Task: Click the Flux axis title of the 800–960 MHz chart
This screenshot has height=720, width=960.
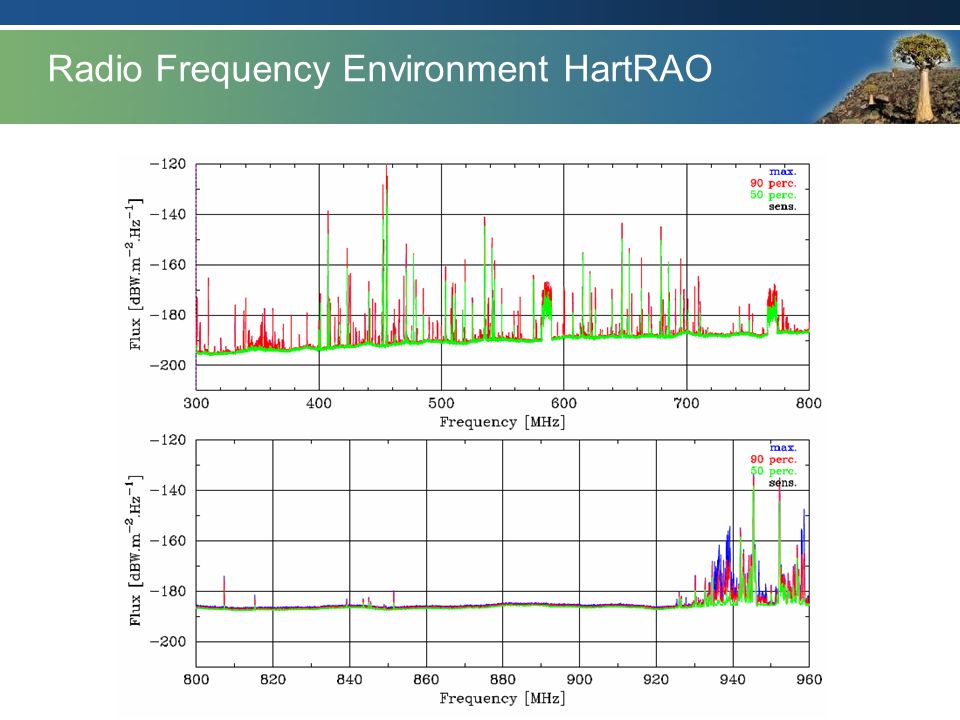Action: (135, 550)
